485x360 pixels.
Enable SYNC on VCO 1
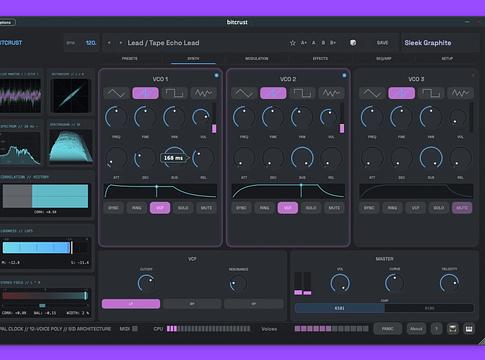pos(114,208)
